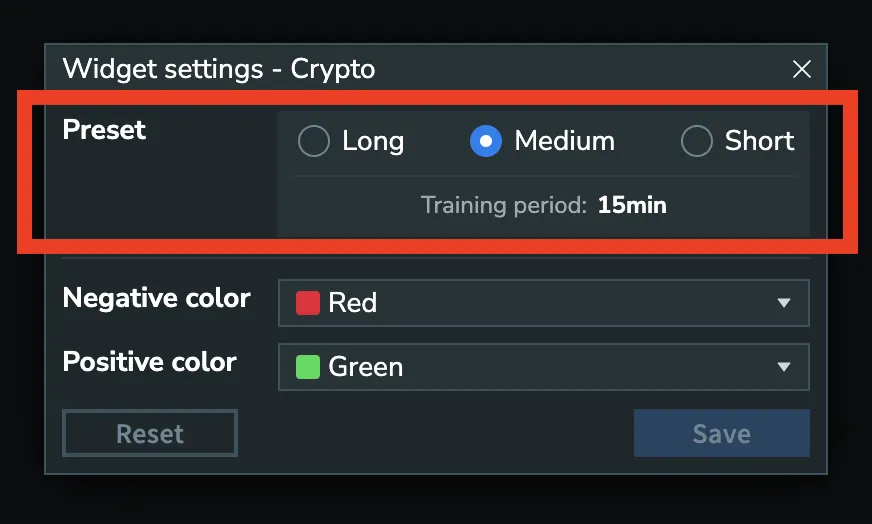Image resolution: width=872 pixels, height=524 pixels.
Task: Select the Long preset radio button
Action: click(314, 142)
